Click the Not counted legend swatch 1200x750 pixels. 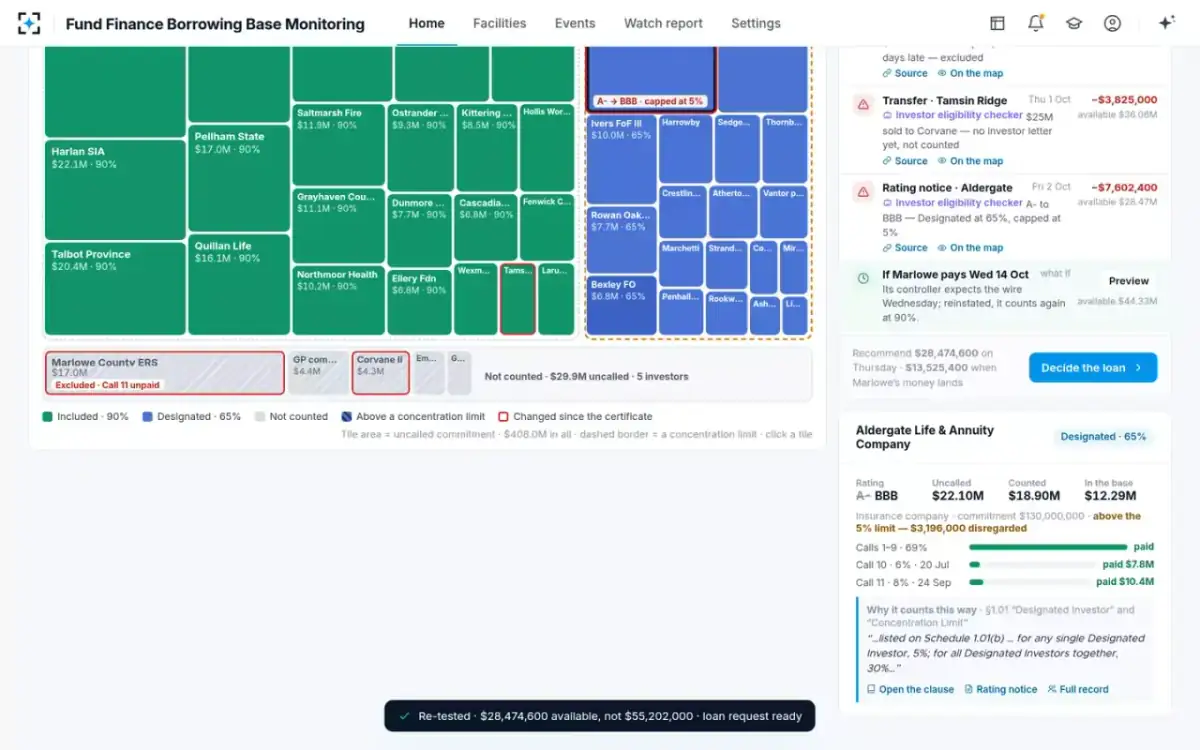click(260, 417)
